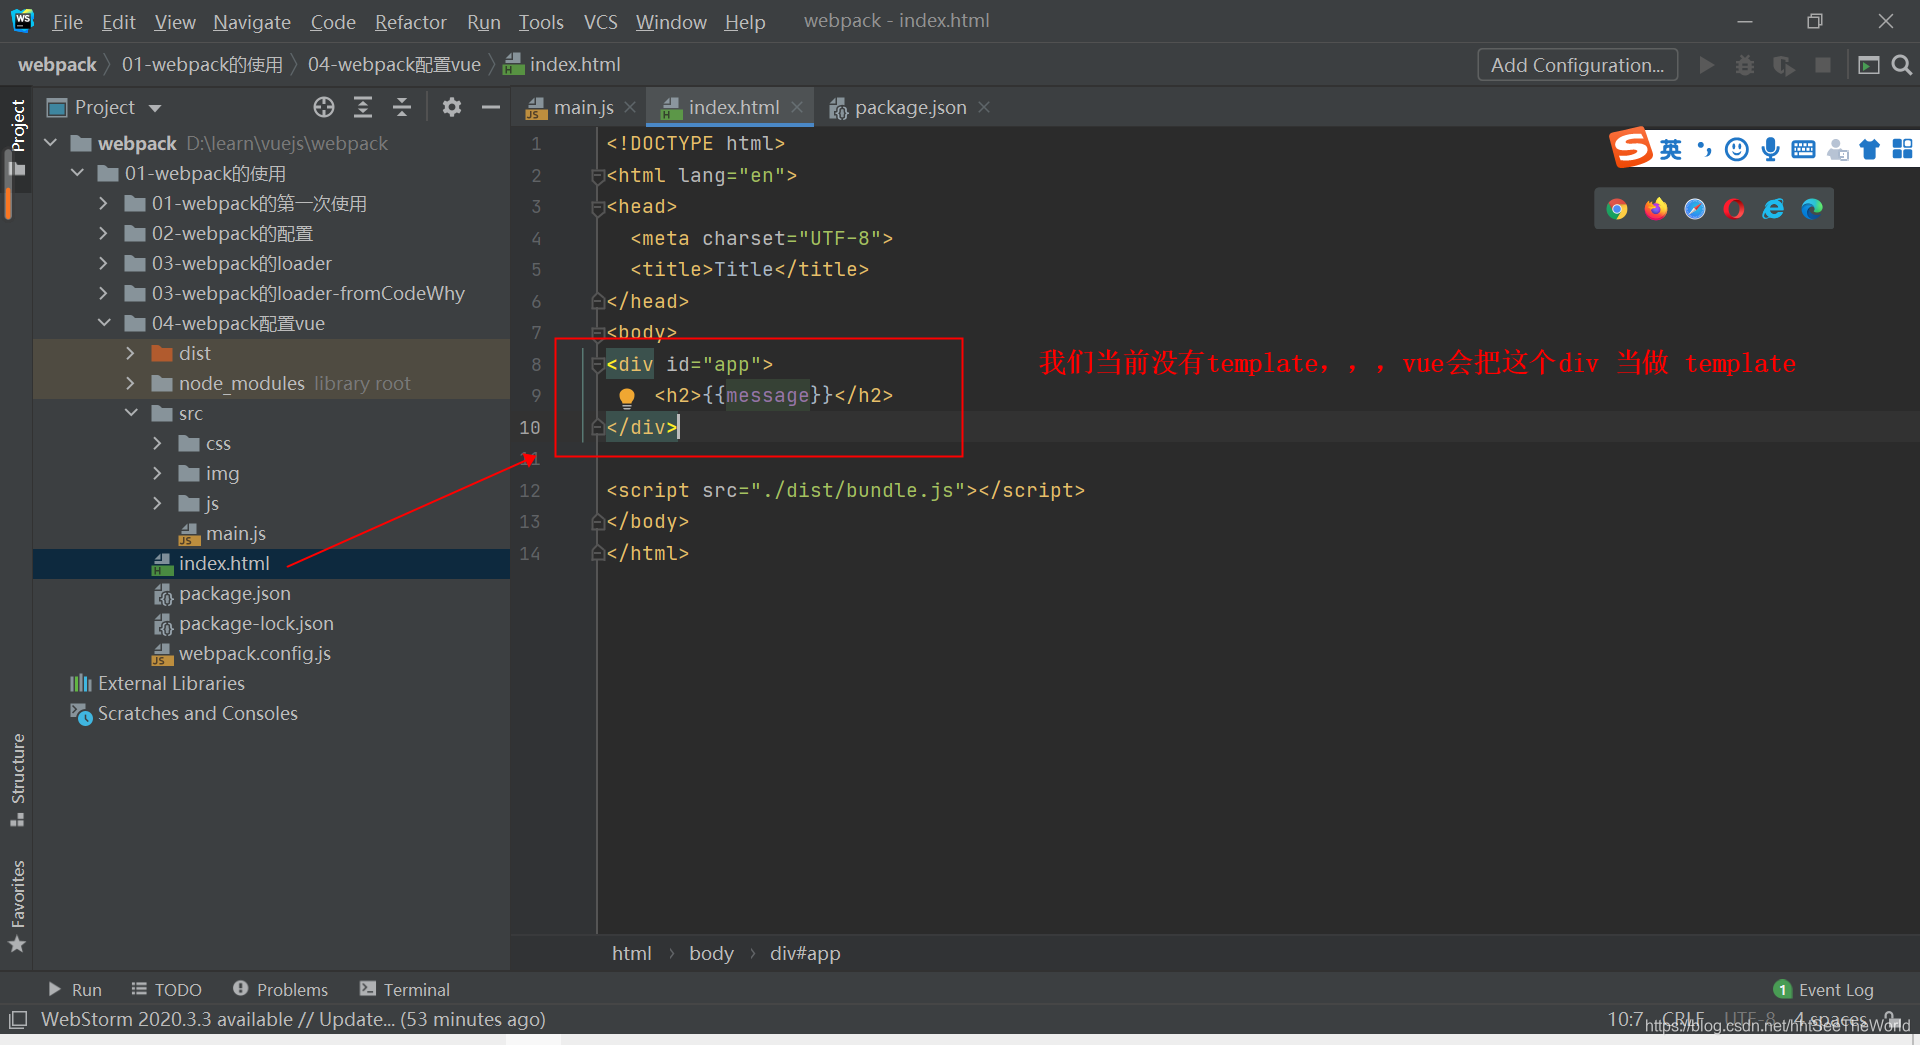The image size is (1920, 1045).
Task: Open Project panel settings gear
Action: pos(452,107)
